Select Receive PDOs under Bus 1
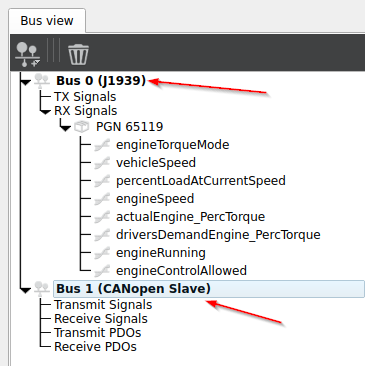This screenshot has height=366, width=365. [95, 347]
